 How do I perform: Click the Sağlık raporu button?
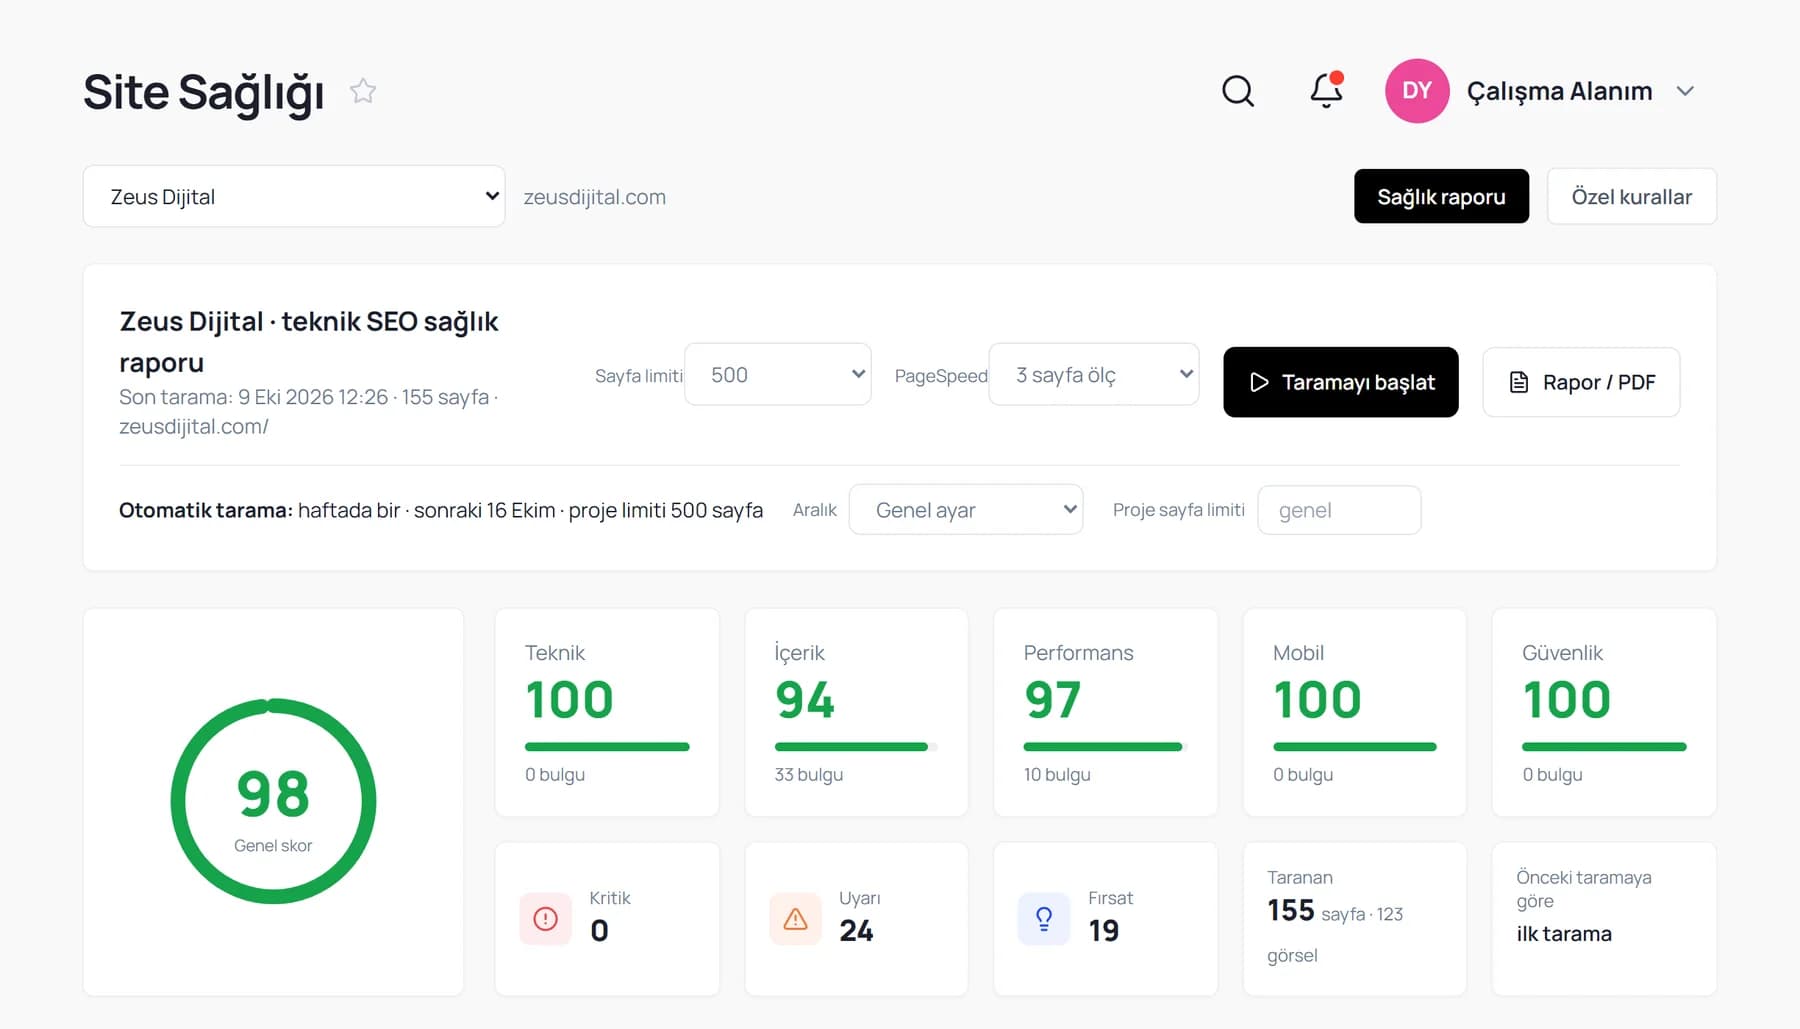[1441, 196]
